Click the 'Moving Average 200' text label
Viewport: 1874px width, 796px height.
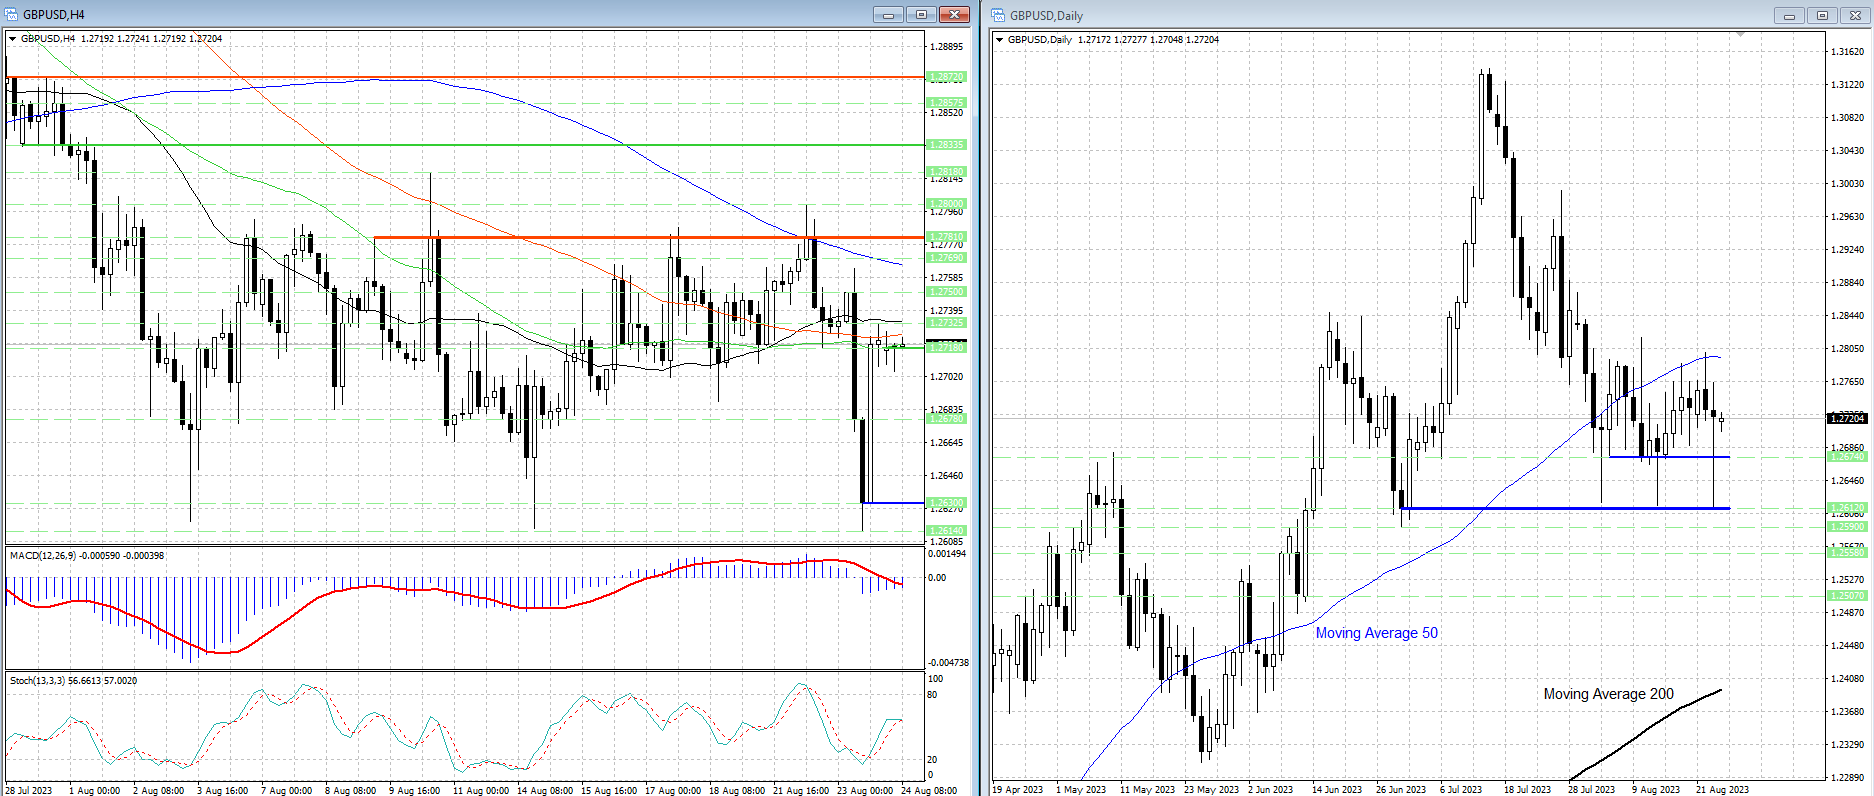coord(1608,694)
